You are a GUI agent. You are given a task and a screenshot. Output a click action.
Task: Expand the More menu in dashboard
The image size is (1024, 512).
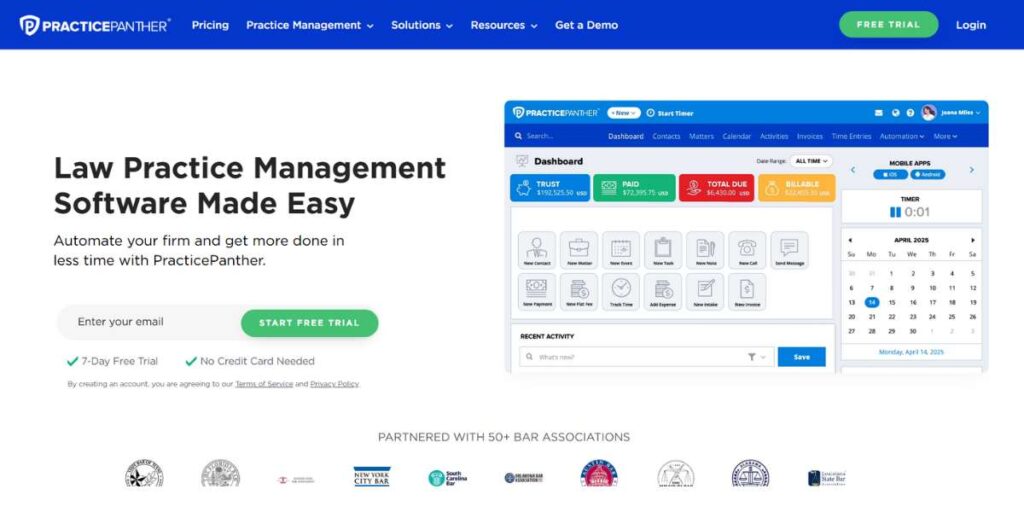pyautogui.click(x=945, y=136)
